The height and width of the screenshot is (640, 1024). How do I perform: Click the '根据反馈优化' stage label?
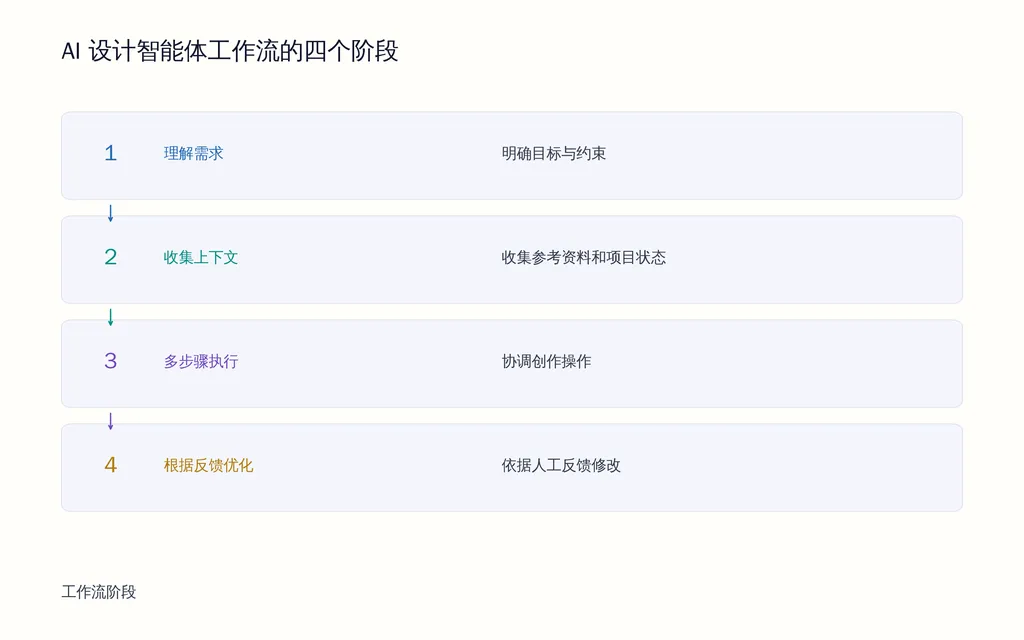pyautogui.click(x=208, y=465)
